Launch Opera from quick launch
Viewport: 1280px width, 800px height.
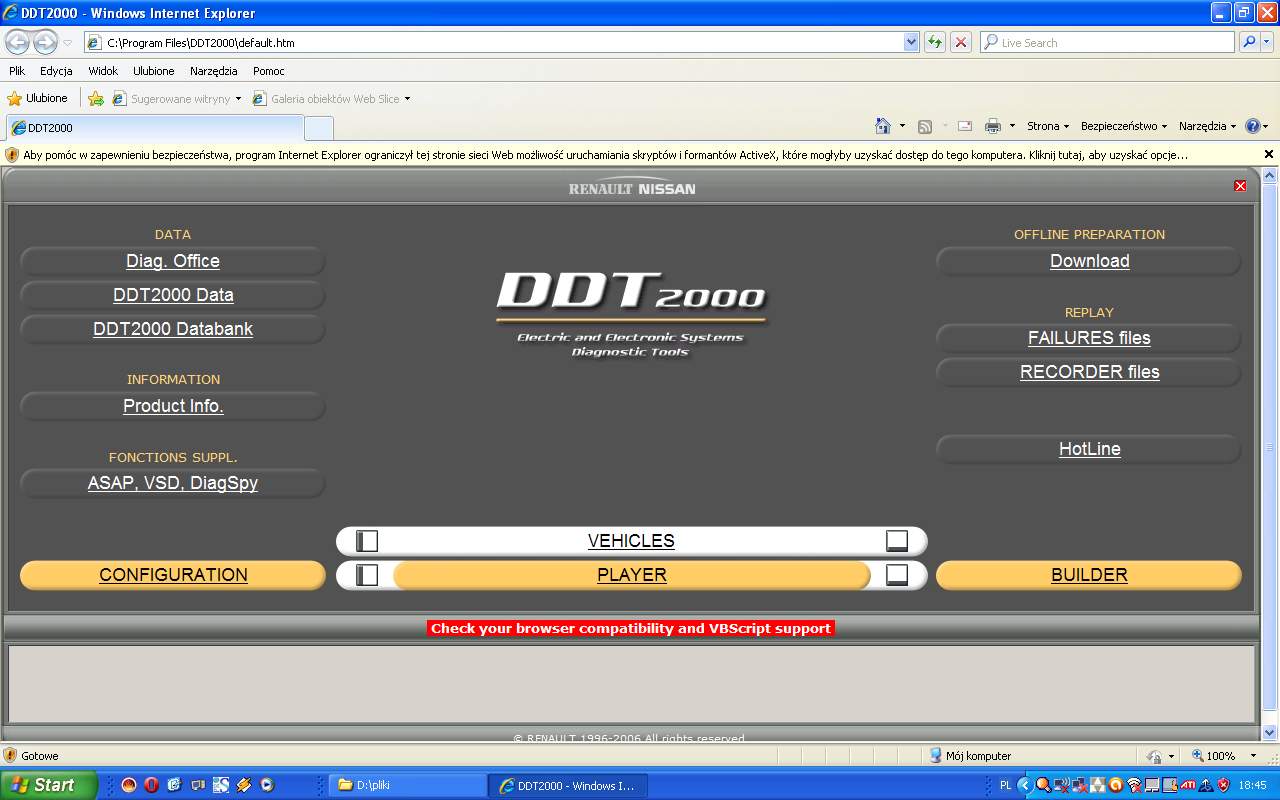click(150, 785)
